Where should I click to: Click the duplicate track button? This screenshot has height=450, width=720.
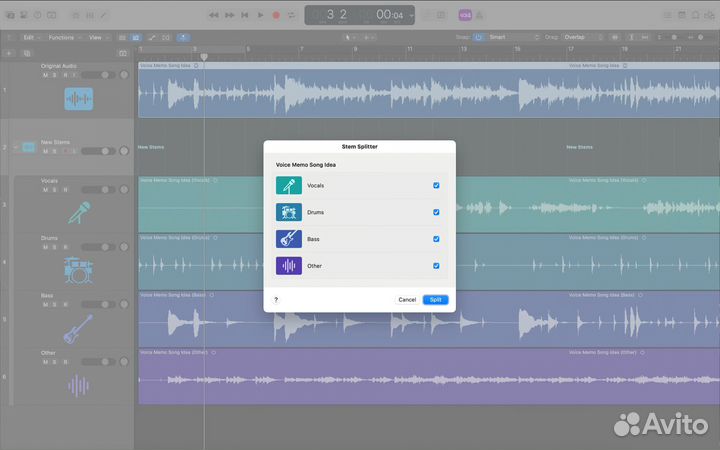[x=27, y=53]
